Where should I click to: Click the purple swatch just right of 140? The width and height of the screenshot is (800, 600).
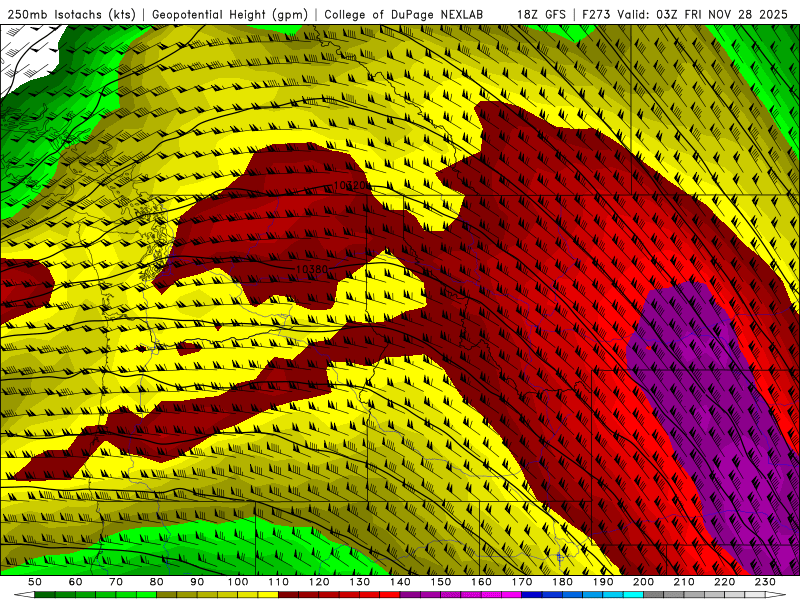(410, 595)
